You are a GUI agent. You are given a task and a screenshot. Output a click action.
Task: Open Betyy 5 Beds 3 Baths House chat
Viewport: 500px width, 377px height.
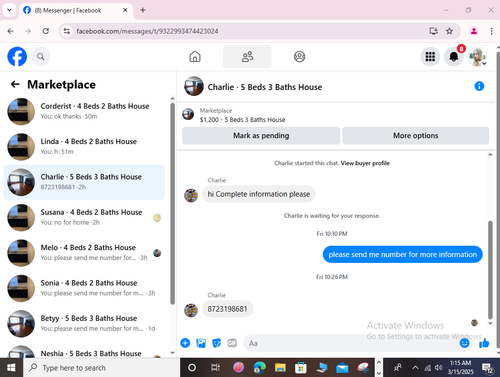click(84, 324)
